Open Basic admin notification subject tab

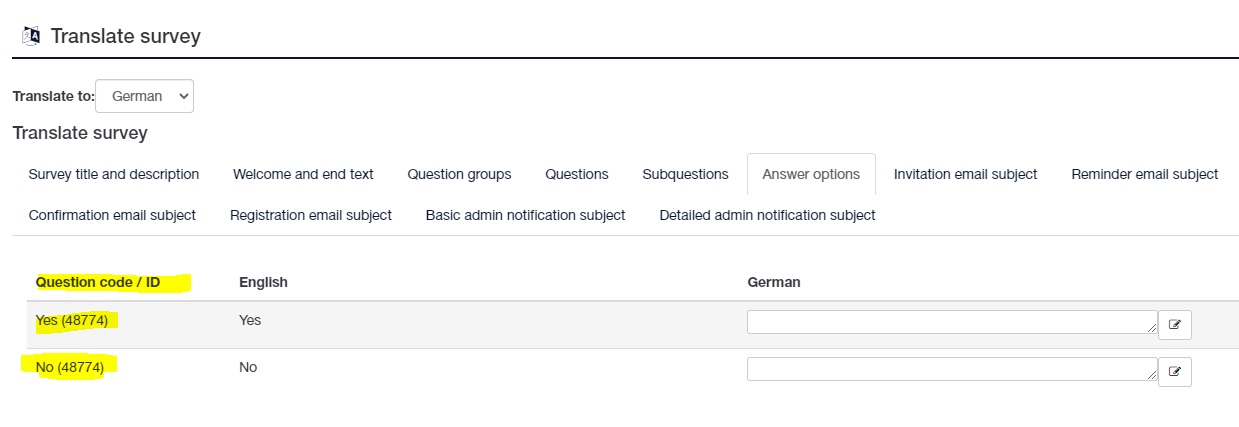click(x=525, y=215)
